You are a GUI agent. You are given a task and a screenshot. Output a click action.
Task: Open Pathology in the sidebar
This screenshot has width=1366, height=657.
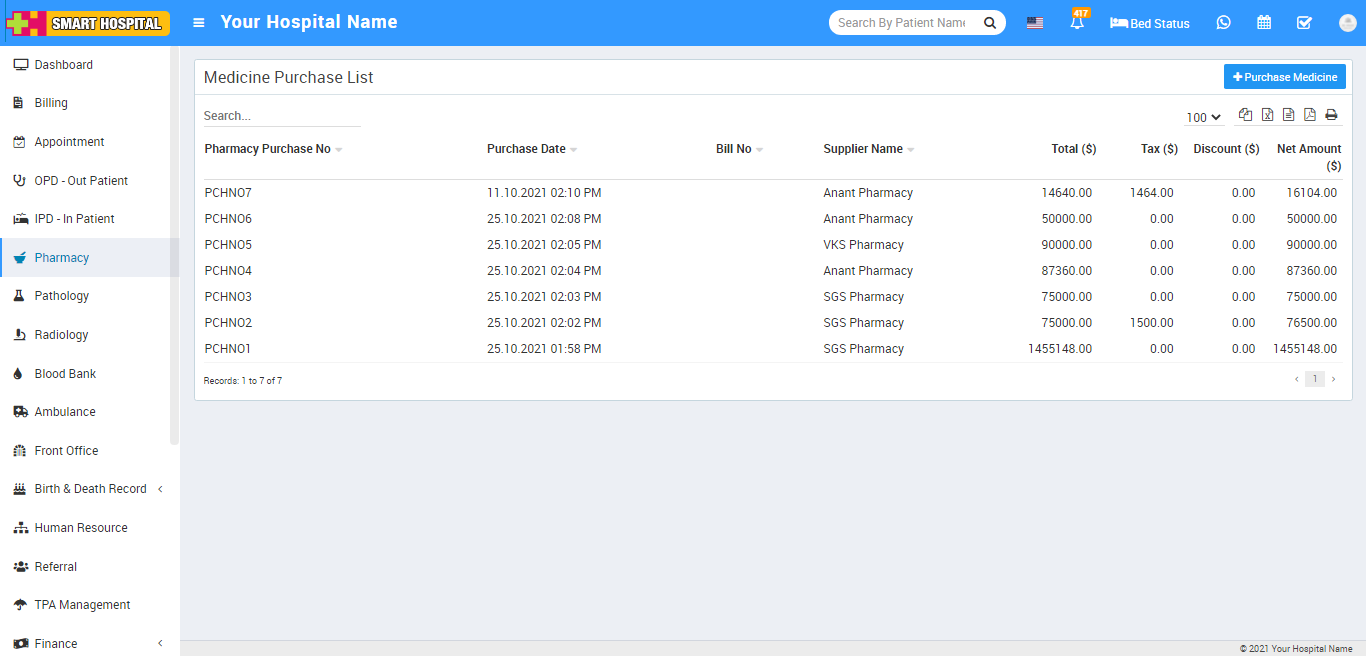click(62, 296)
